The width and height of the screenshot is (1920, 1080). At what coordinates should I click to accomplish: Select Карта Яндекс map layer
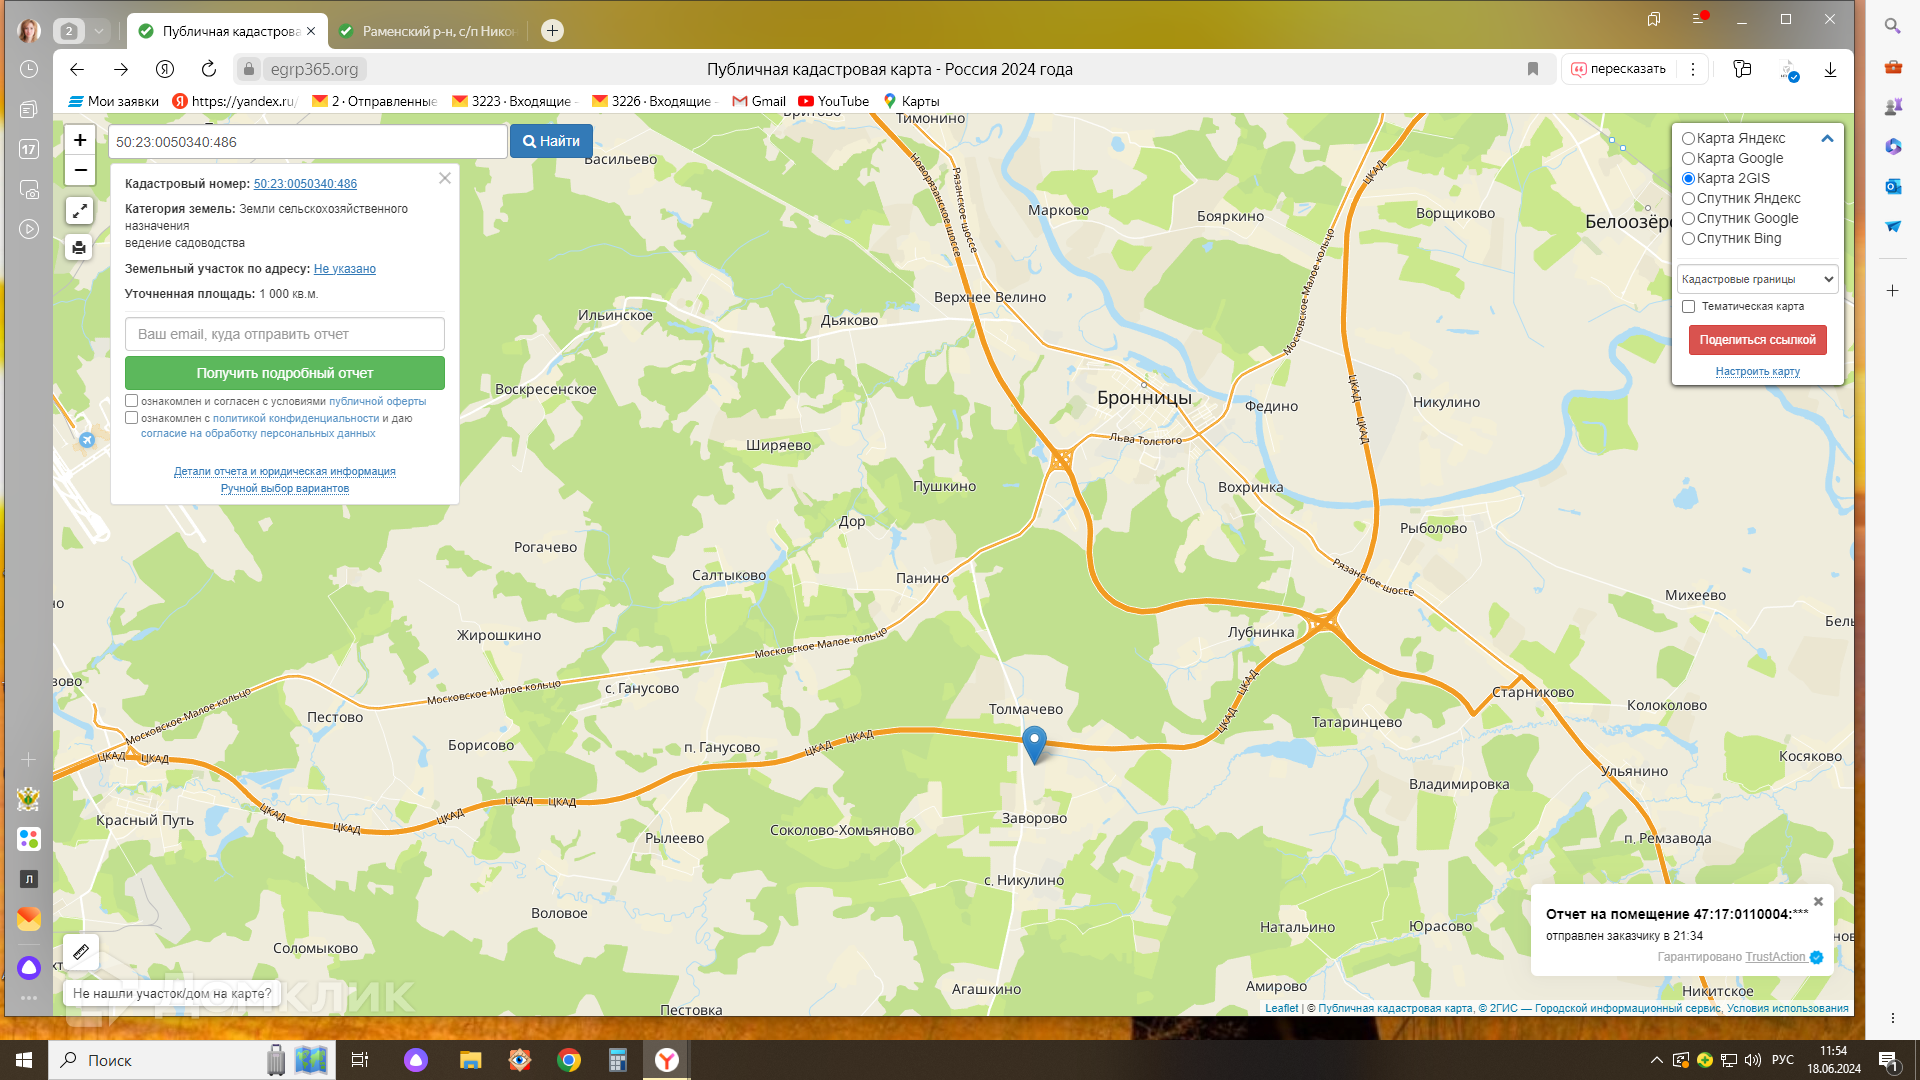click(x=1688, y=138)
